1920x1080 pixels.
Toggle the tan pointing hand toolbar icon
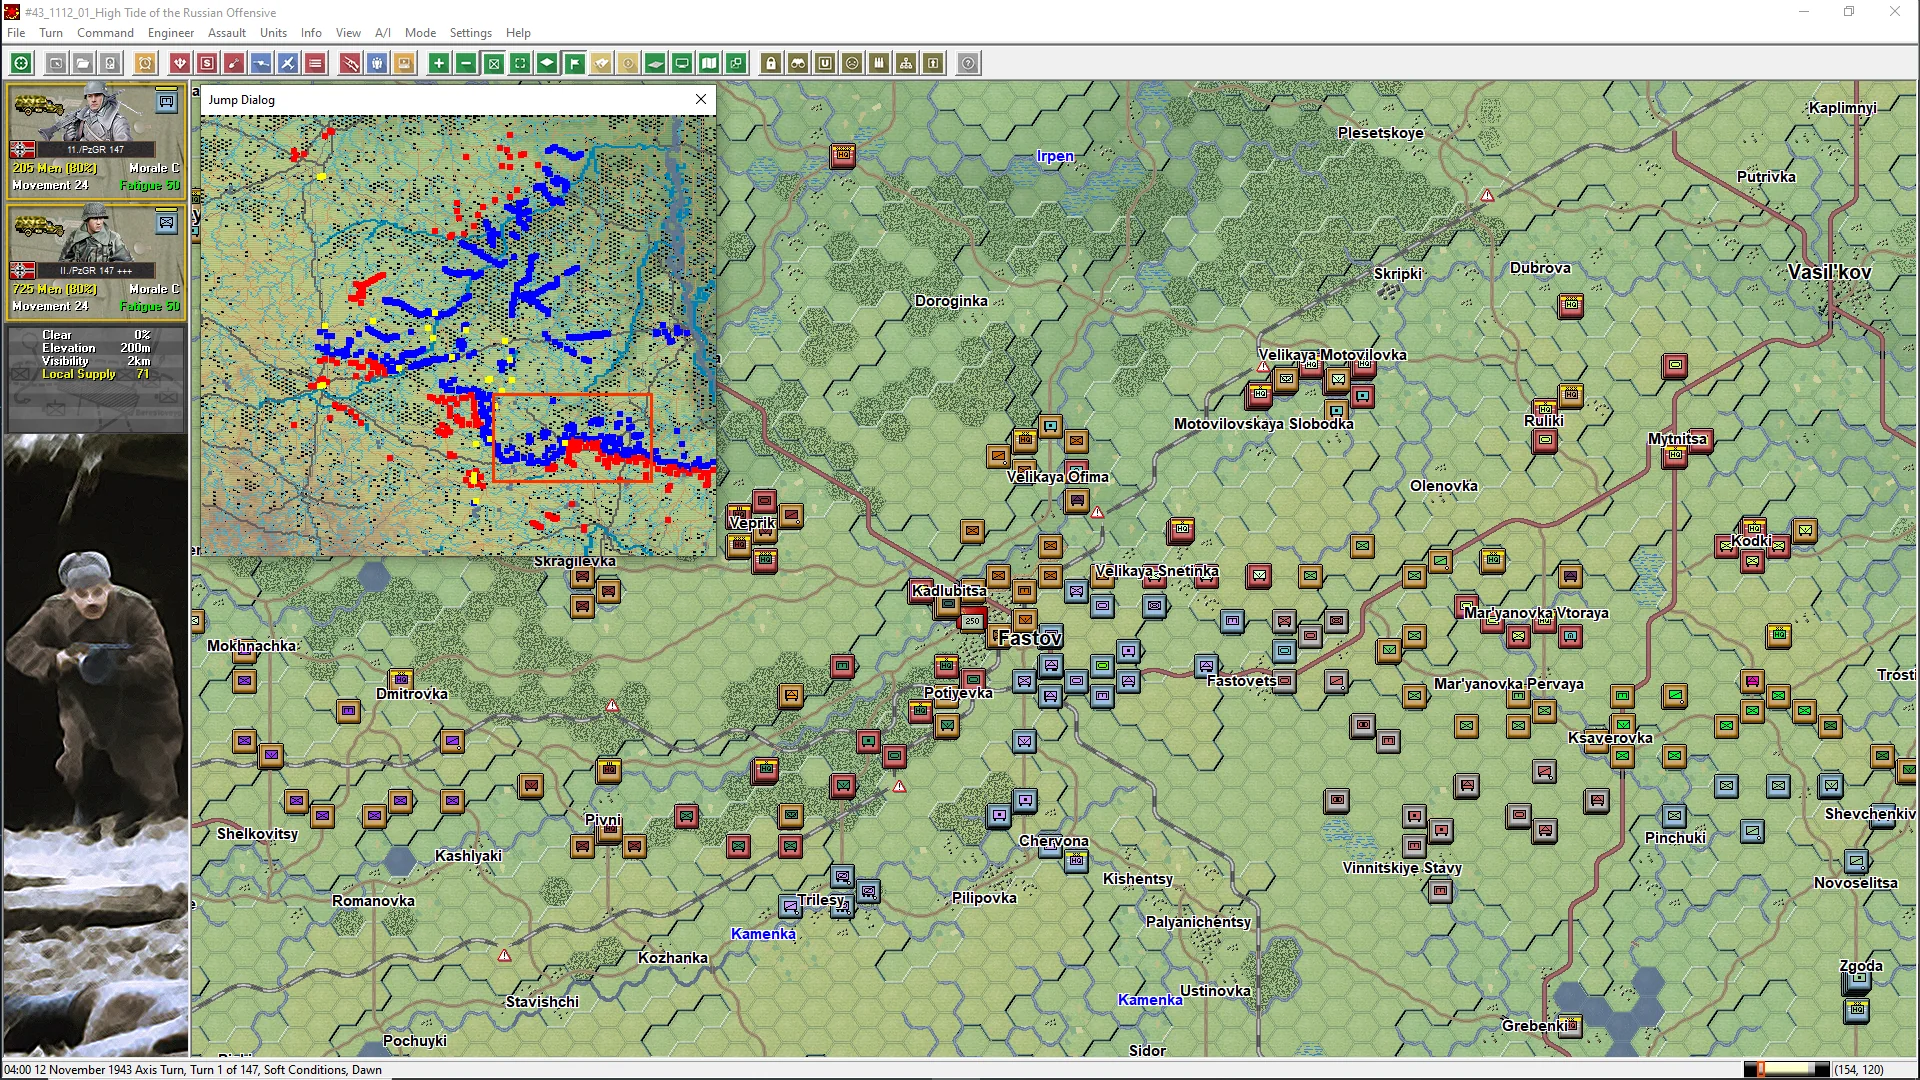601,64
